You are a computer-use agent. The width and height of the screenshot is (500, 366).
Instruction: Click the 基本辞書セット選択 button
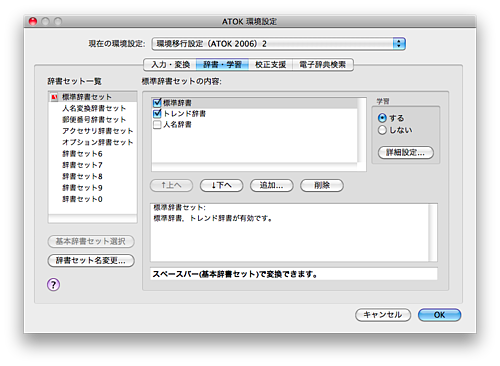pos(91,241)
